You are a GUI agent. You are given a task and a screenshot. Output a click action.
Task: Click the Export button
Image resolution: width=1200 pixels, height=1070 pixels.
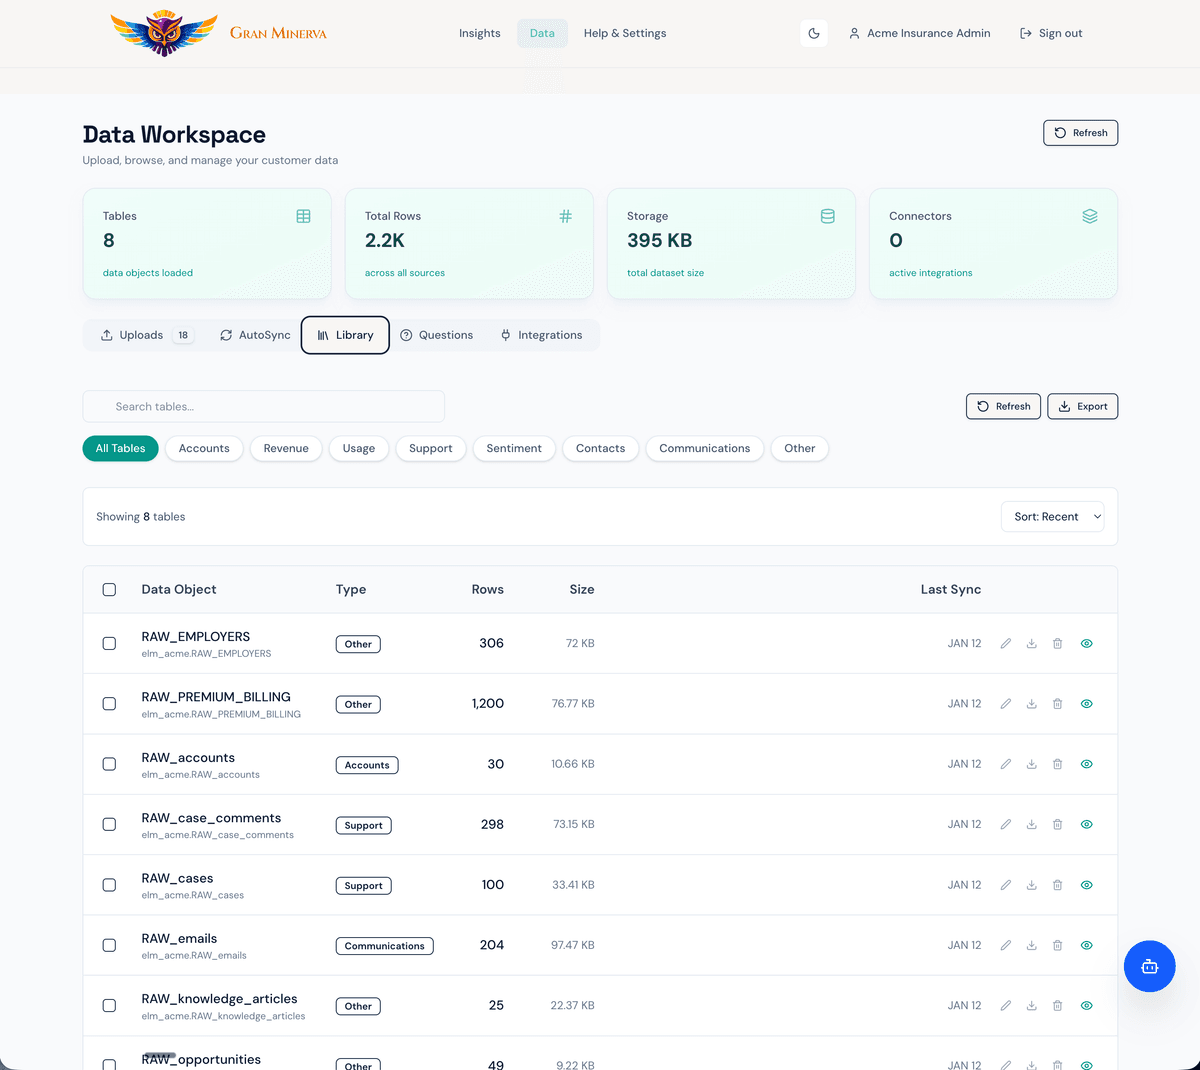(1082, 406)
